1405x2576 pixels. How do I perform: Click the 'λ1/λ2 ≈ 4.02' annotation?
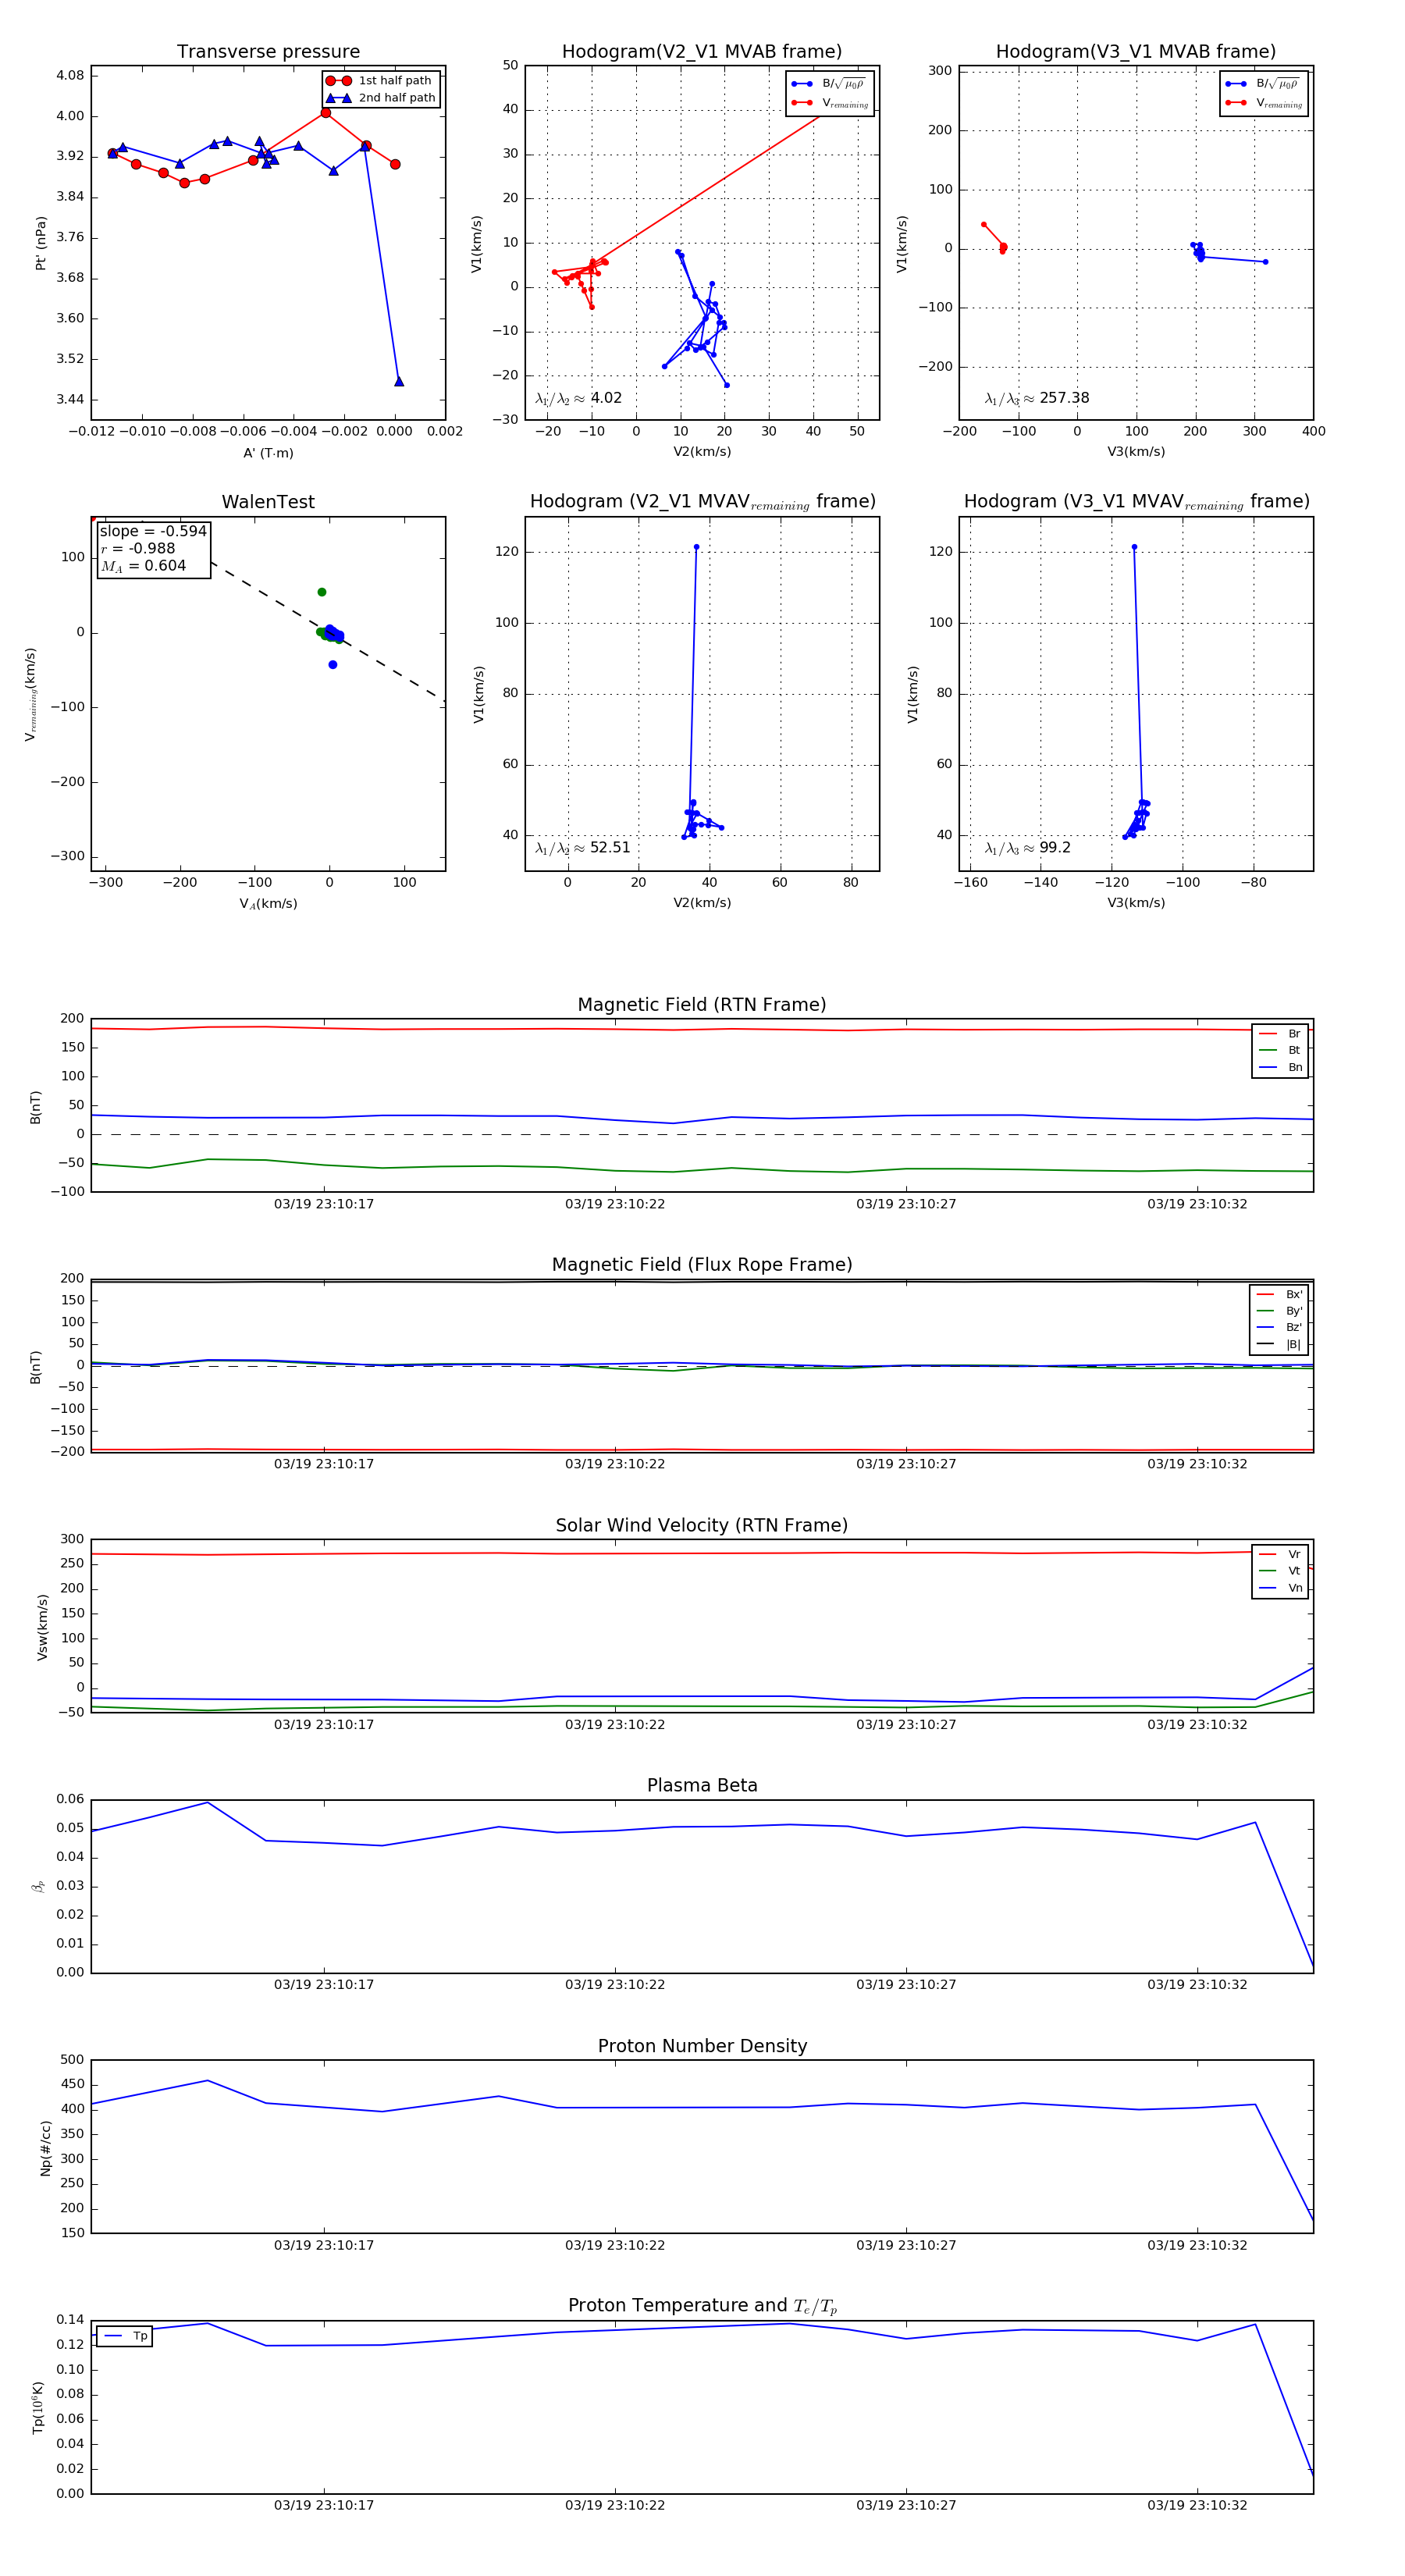coord(578,398)
